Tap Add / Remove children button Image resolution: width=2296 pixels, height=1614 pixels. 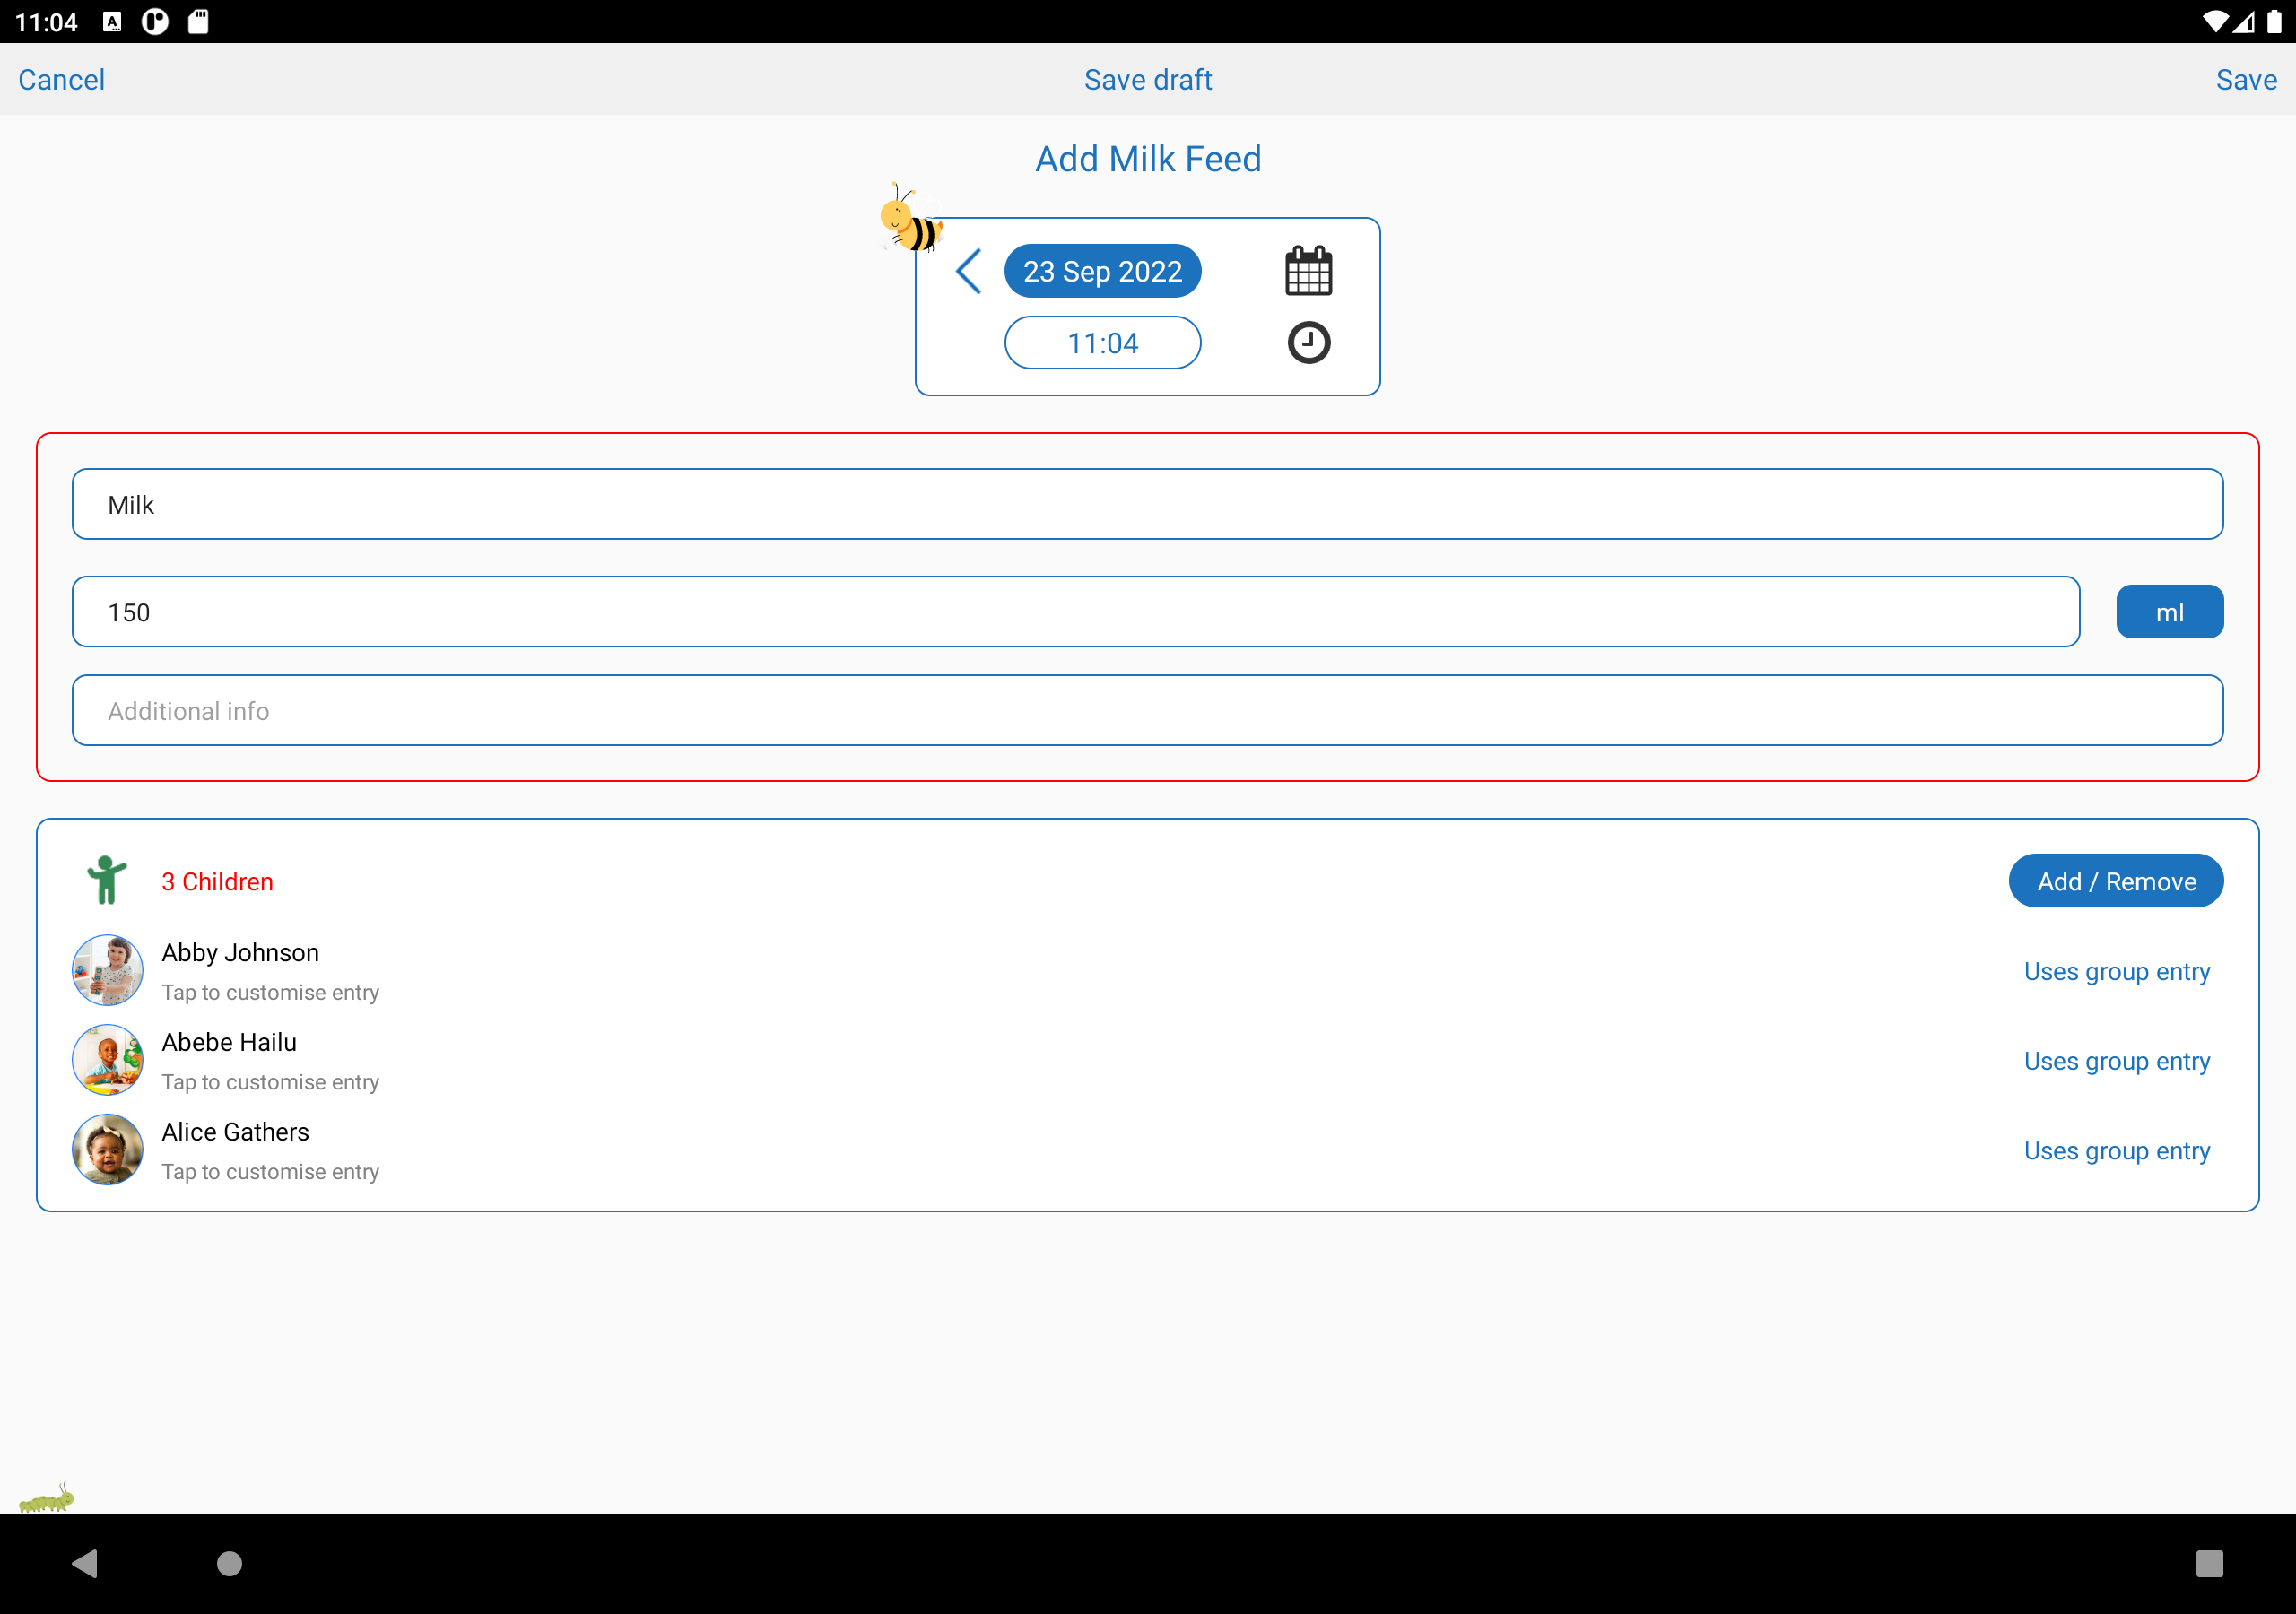coord(2116,881)
